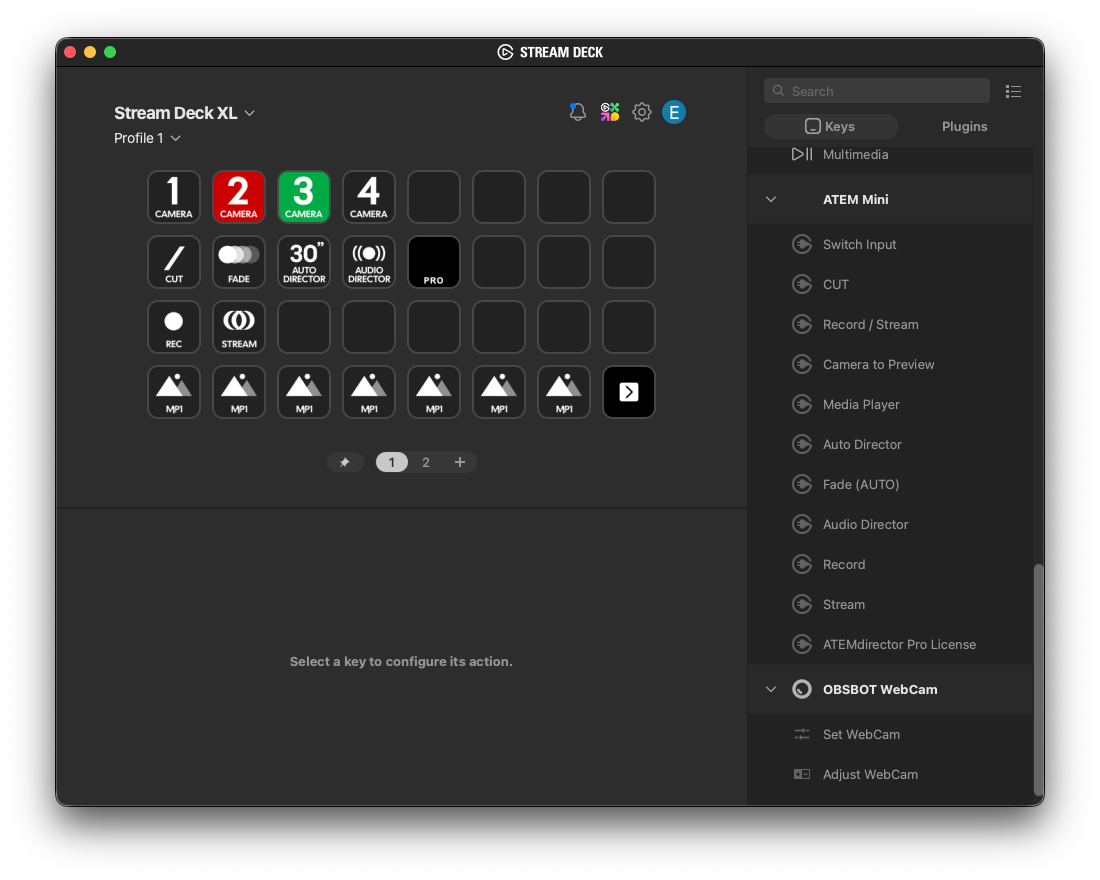Select the Camera 4 key
The height and width of the screenshot is (880, 1100).
pyautogui.click(x=369, y=197)
